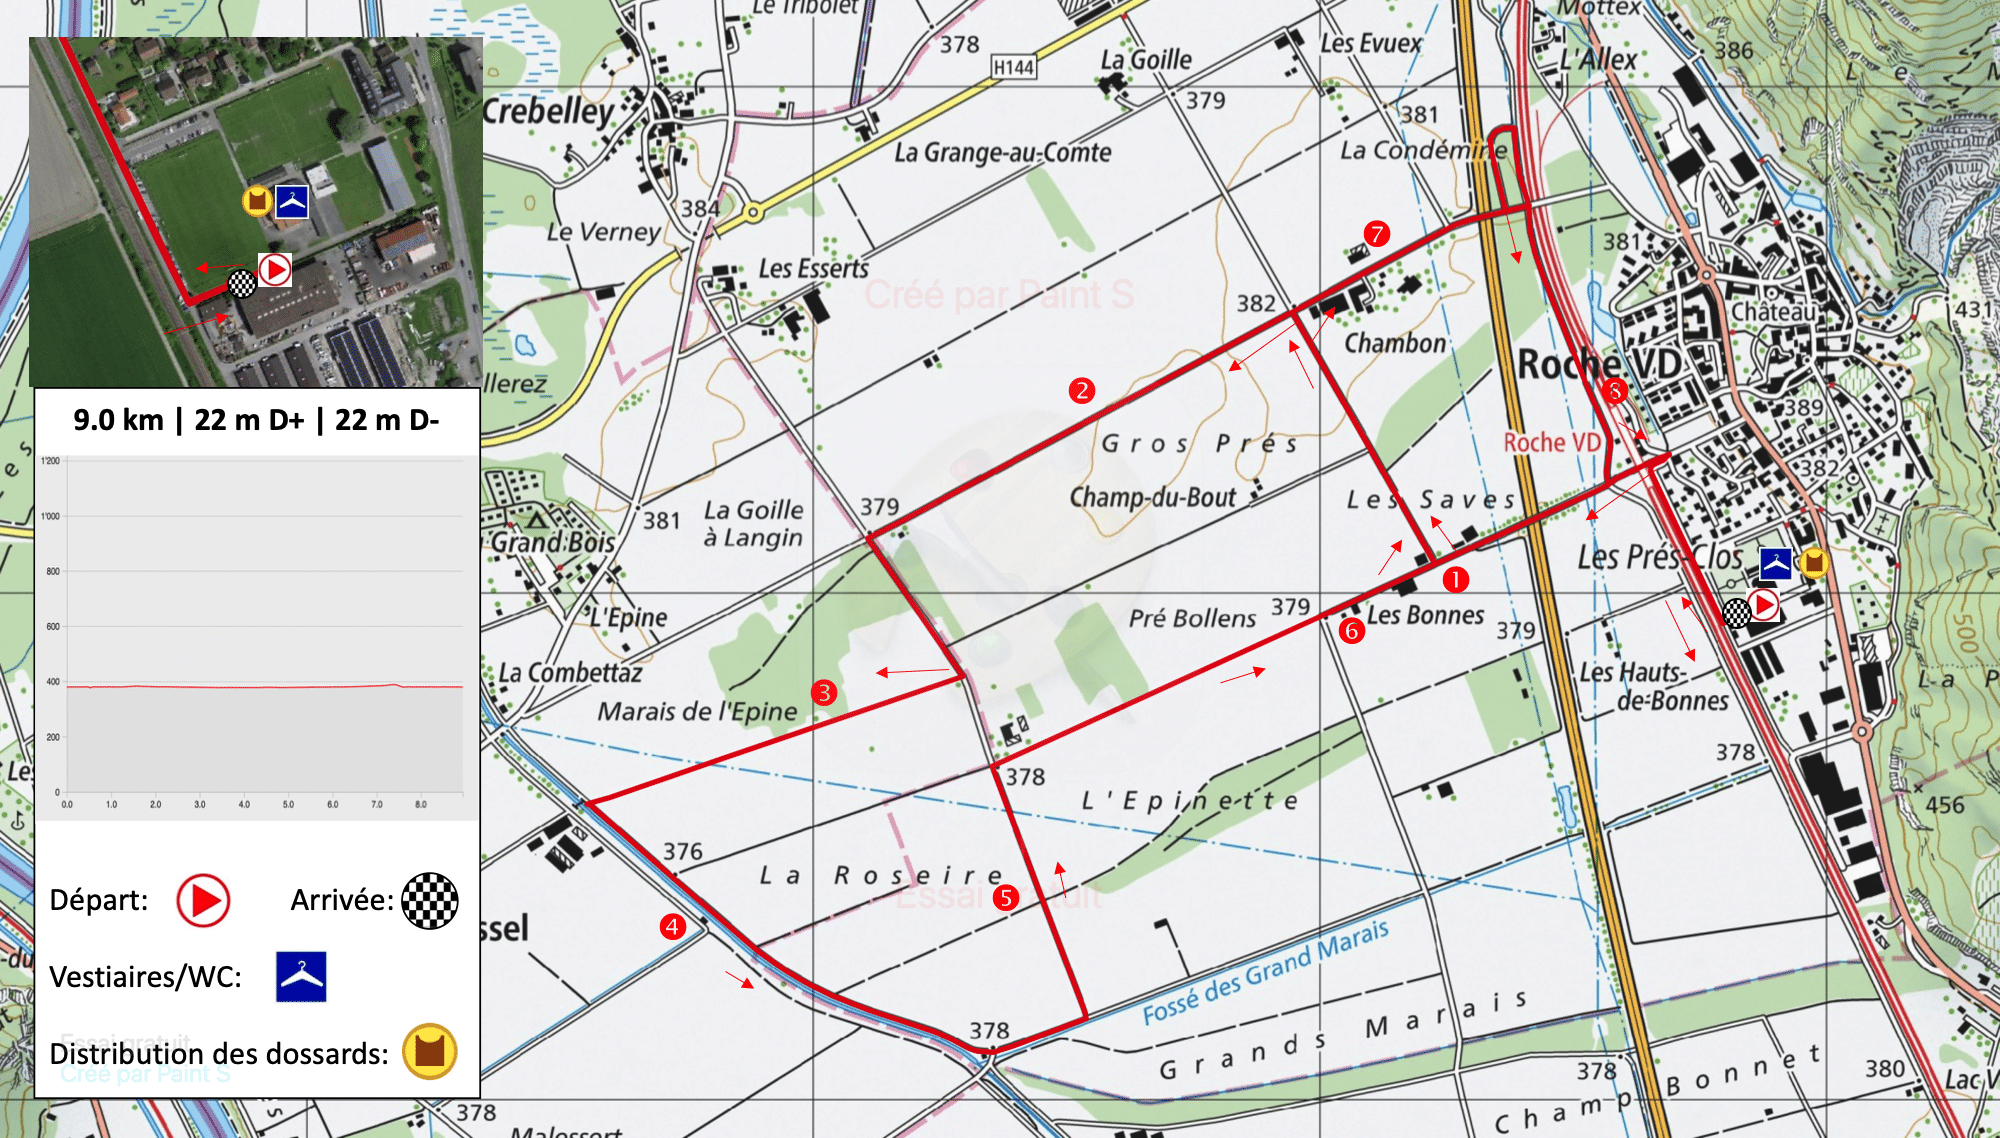Click the yellow bib icon near Les Prés-Clos
Screen dimensions: 2000x1138
[x=1813, y=563]
